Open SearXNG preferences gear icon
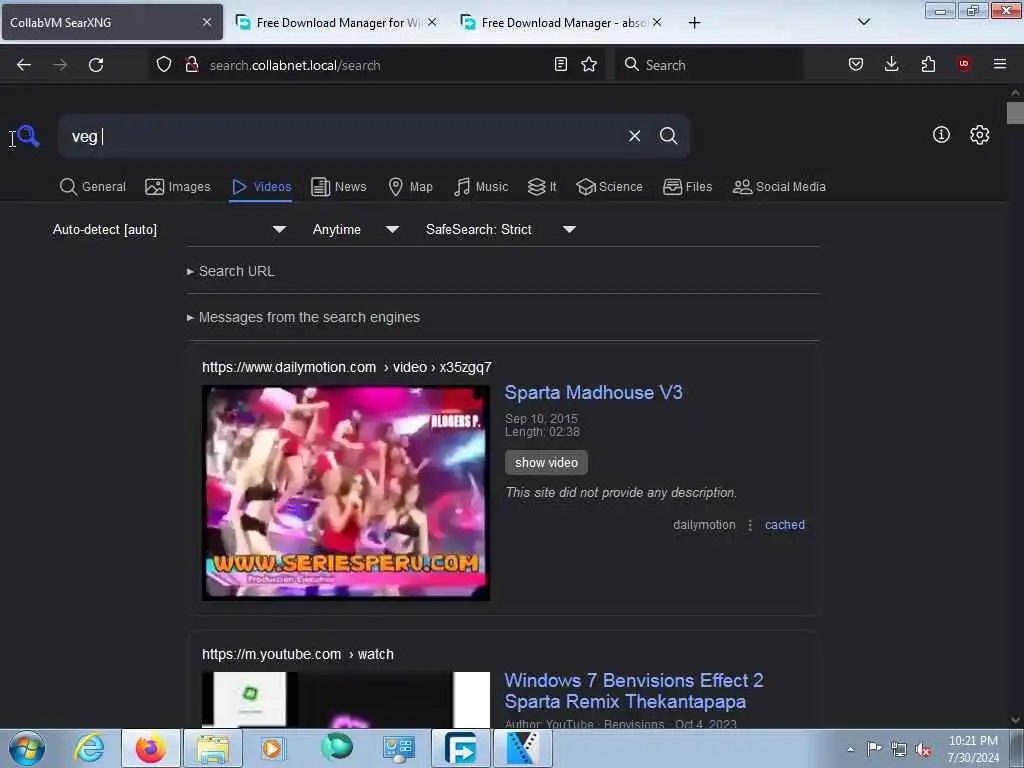The height and width of the screenshot is (768, 1024). click(979, 135)
